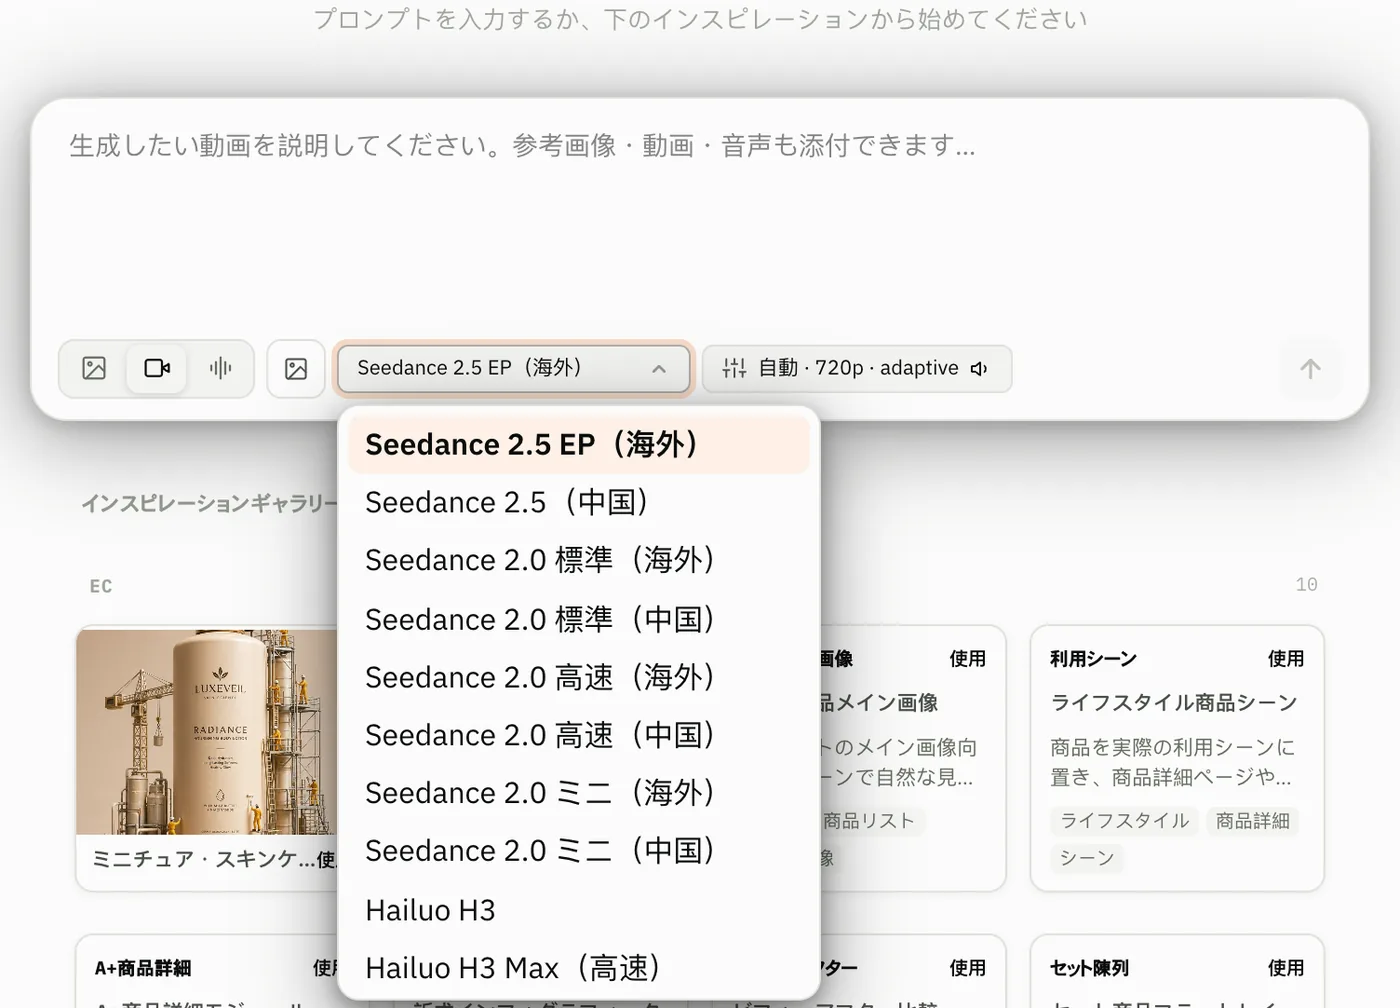
Task: Click the ライフスタイル tag
Action: point(1124,821)
